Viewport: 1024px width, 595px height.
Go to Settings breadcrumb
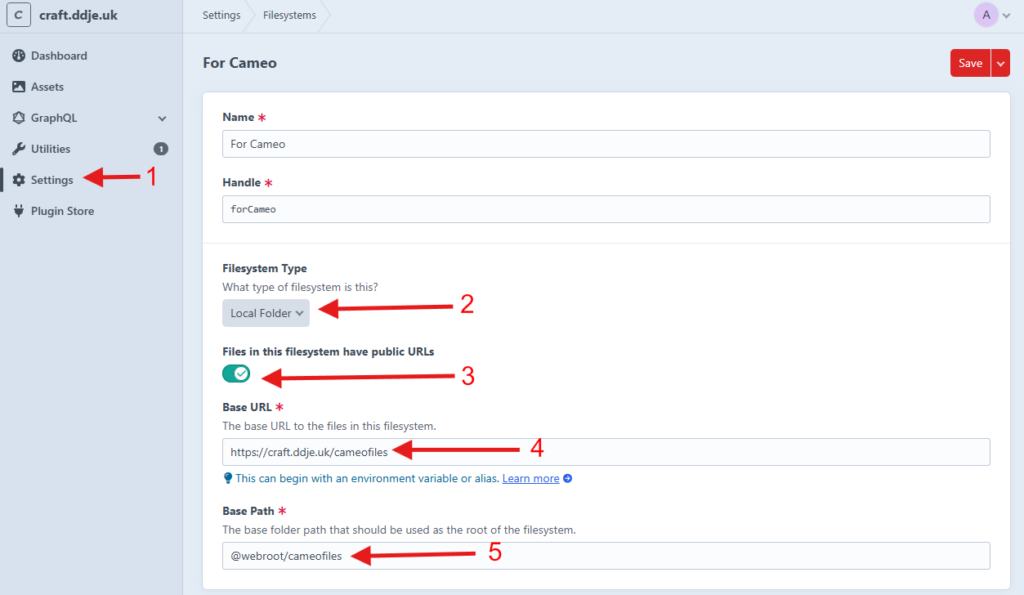[221, 16]
